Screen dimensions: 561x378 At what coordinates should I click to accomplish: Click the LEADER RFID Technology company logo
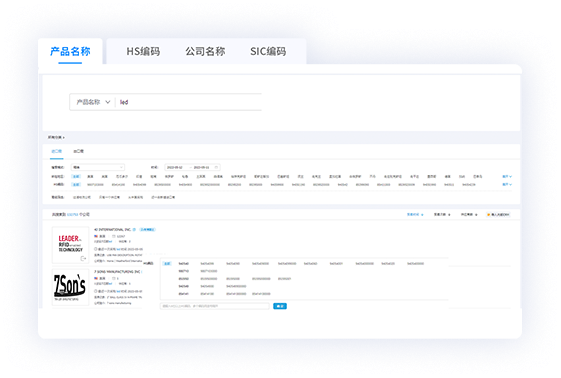click(70, 245)
